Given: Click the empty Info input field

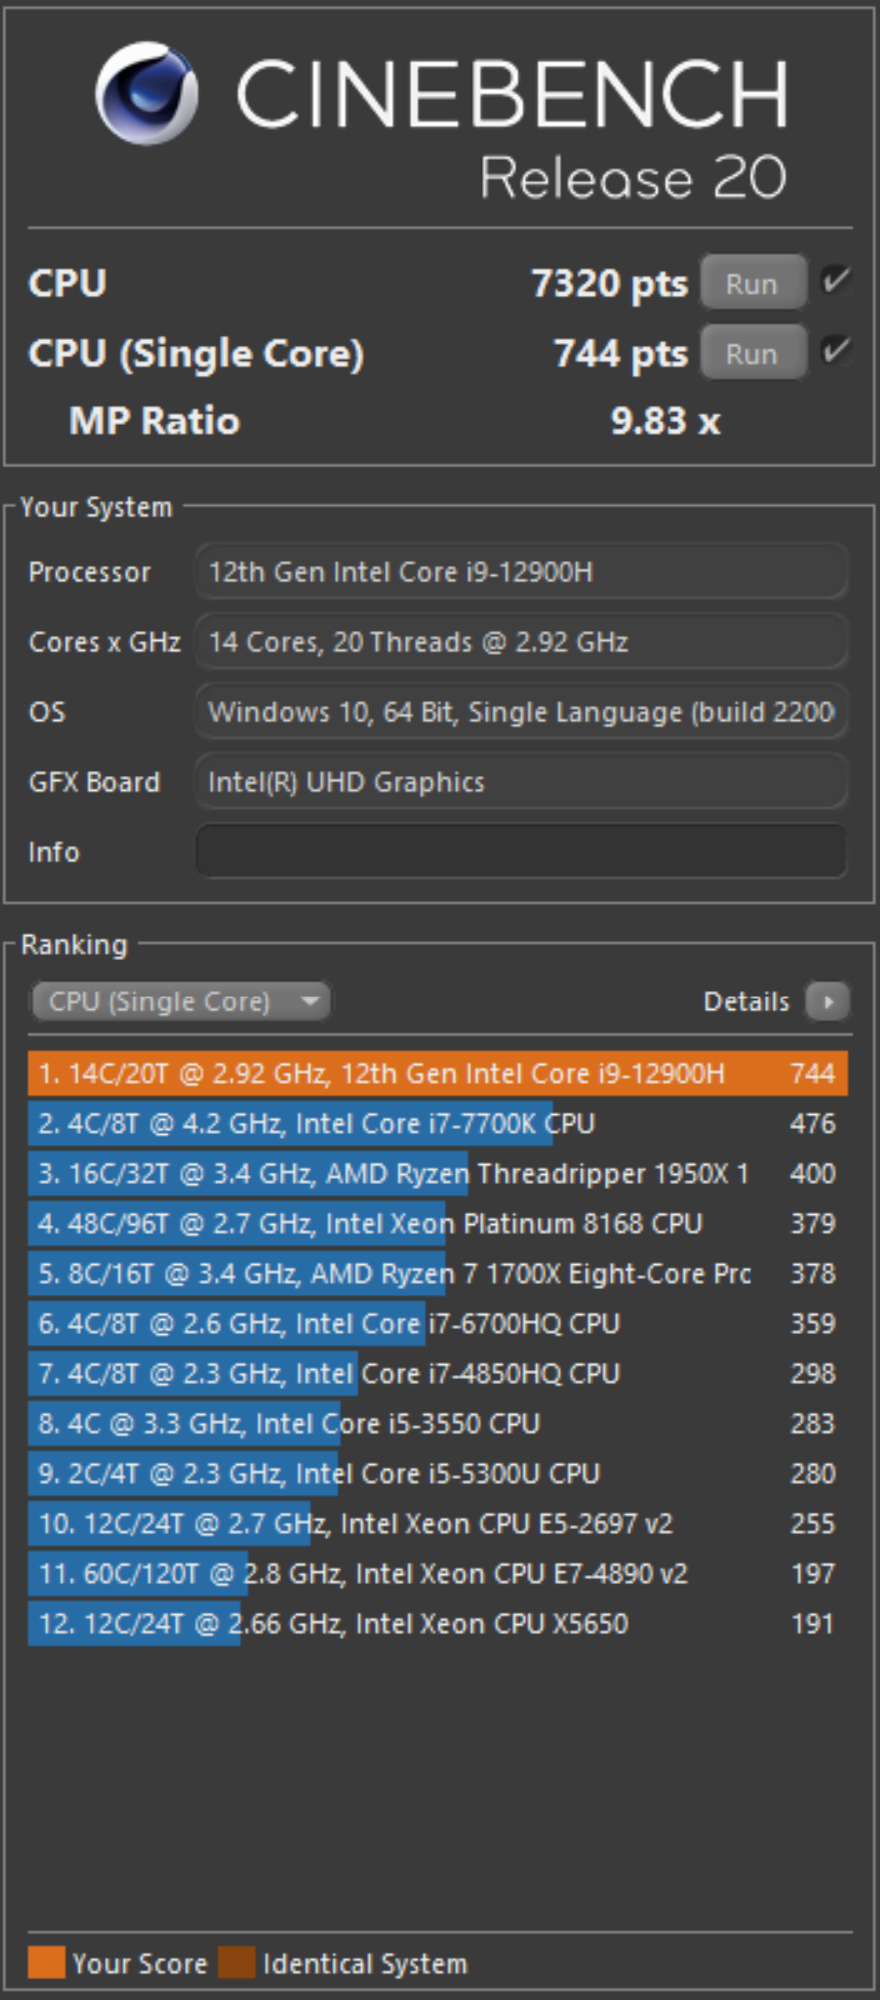Looking at the screenshot, I should click(x=521, y=852).
